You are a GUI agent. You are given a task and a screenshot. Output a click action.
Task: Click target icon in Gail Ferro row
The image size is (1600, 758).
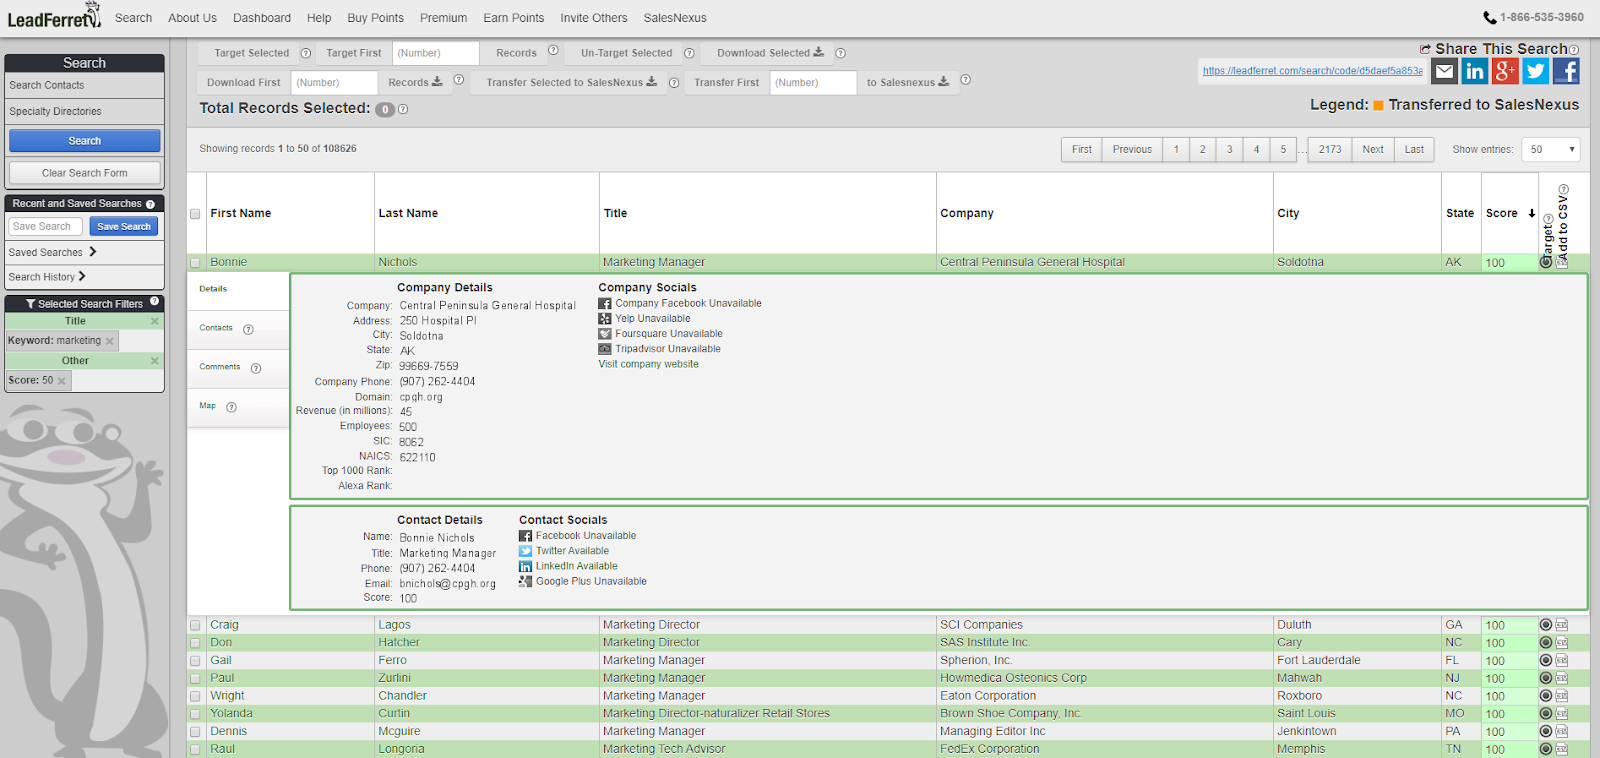coord(1546,661)
